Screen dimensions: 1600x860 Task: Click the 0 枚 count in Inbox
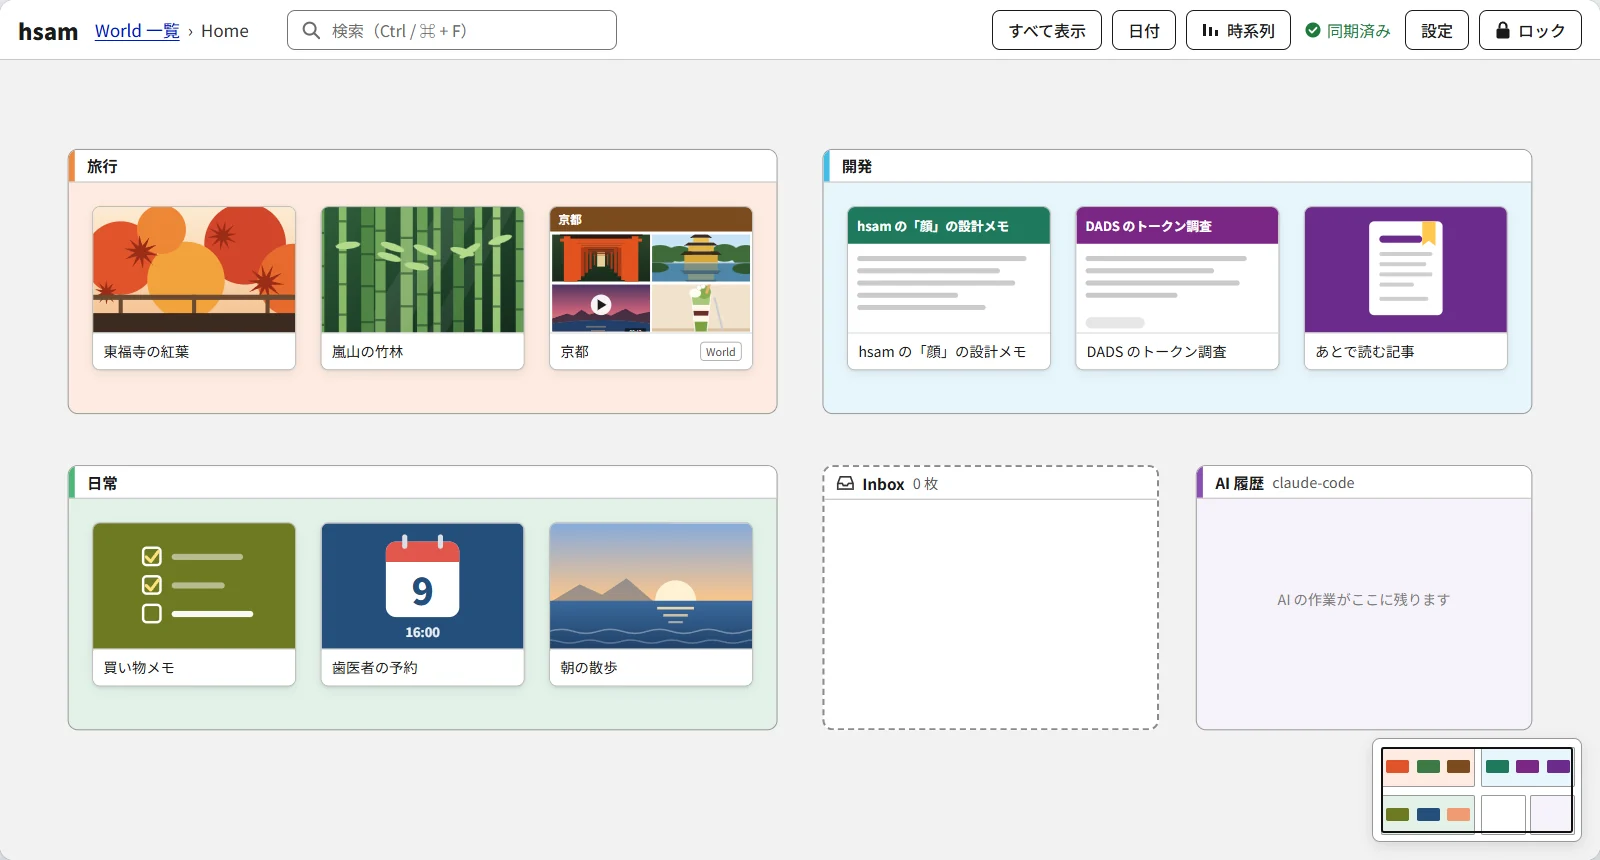click(925, 484)
